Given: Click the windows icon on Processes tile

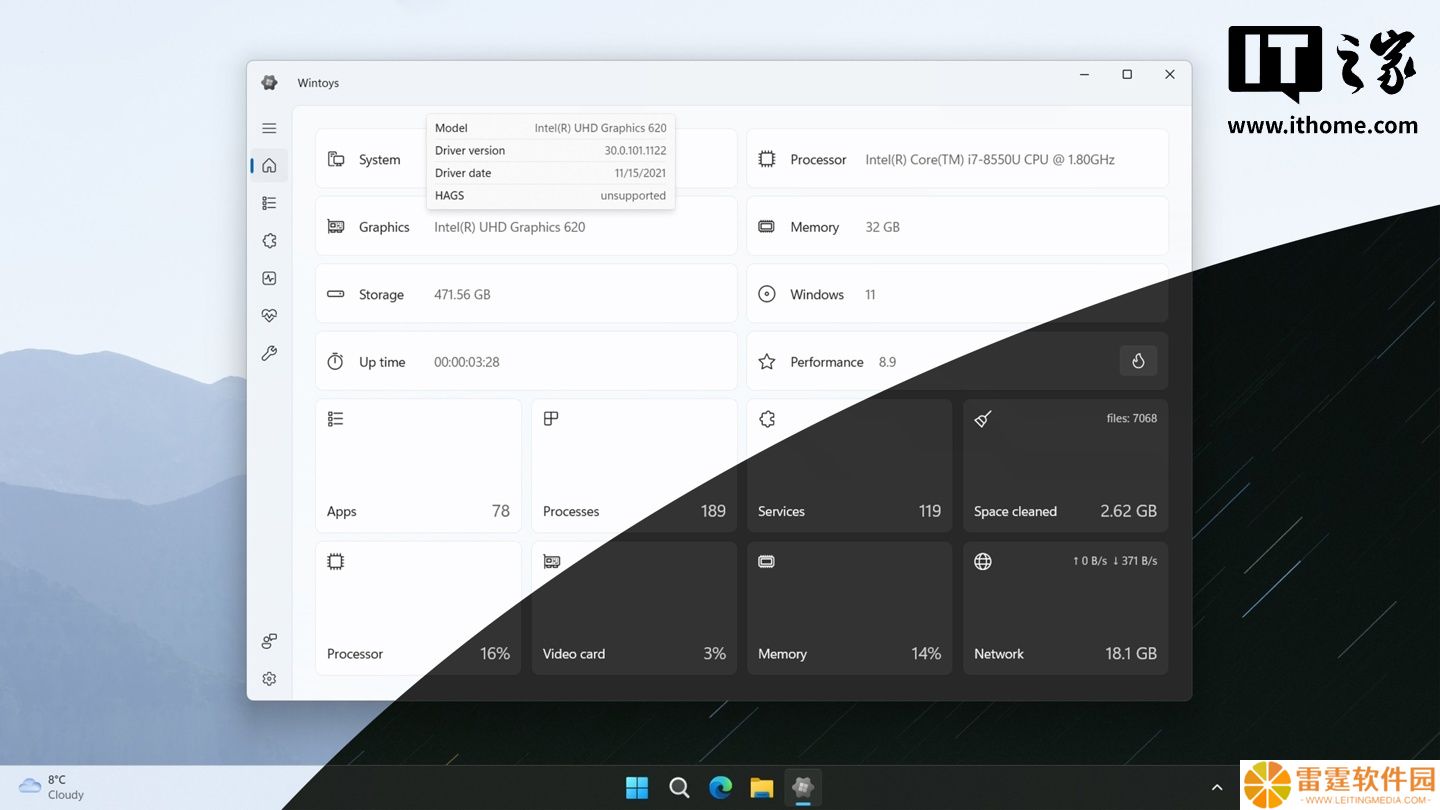Looking at the screenshot, I should pyautogui.click(x=551, y=419).
